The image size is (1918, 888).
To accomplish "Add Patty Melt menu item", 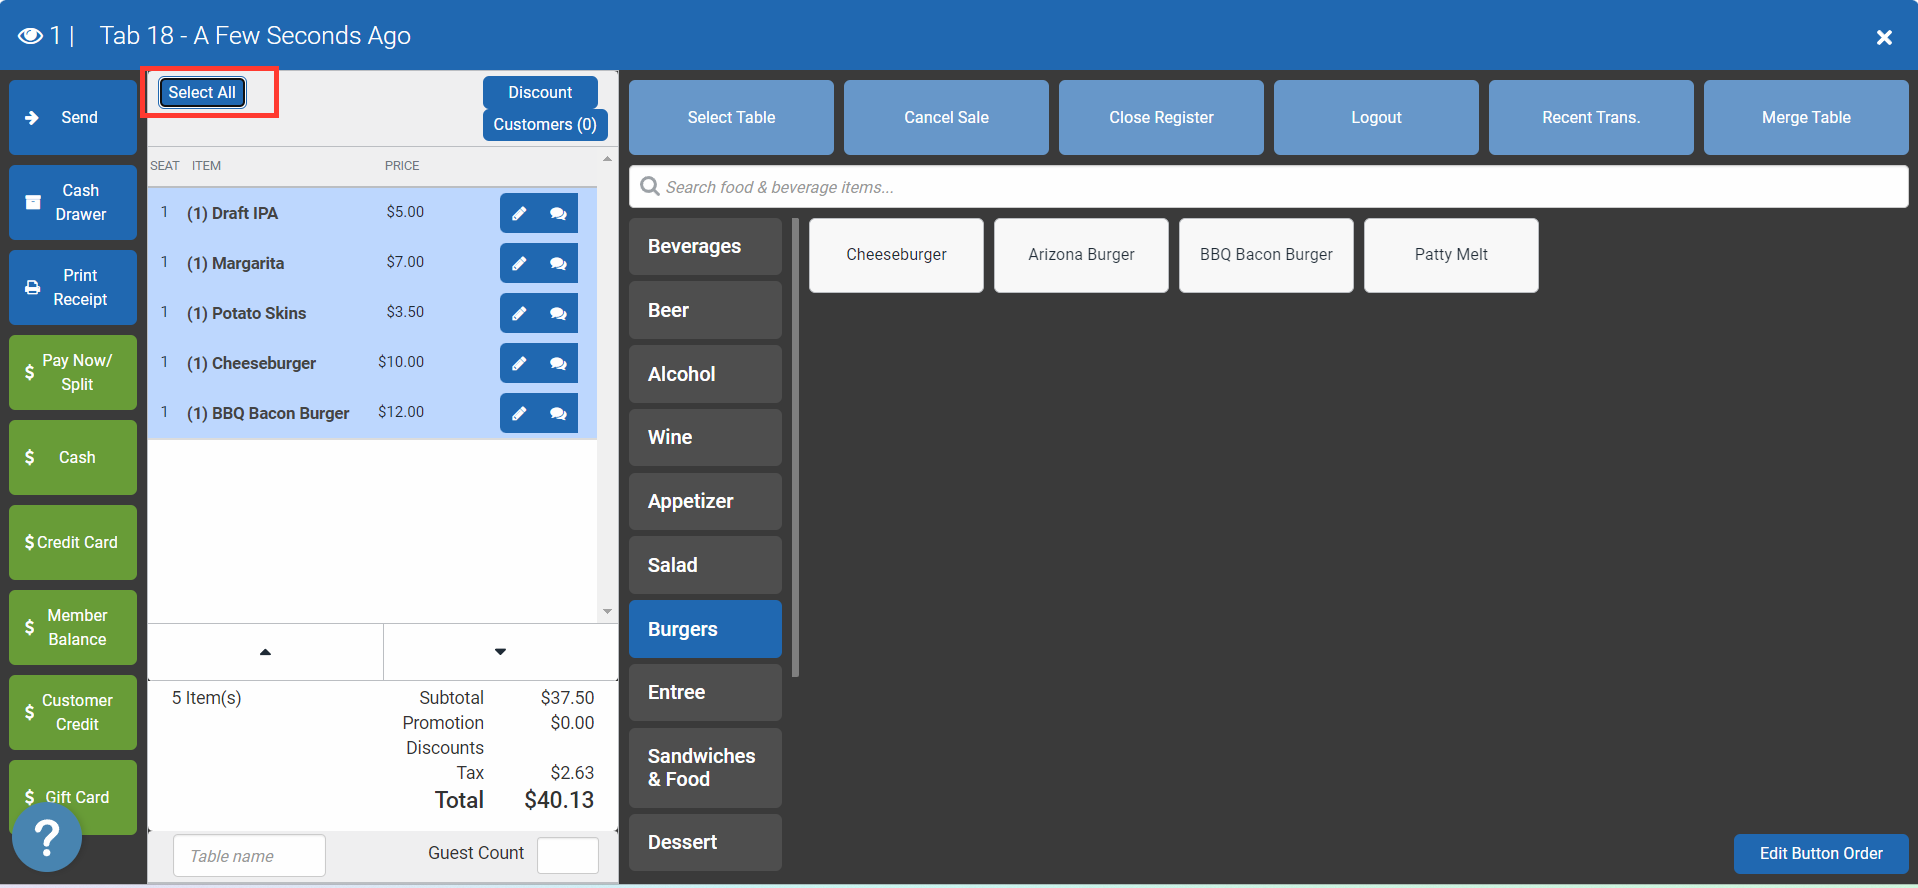I will click(x=1451, y=255).
